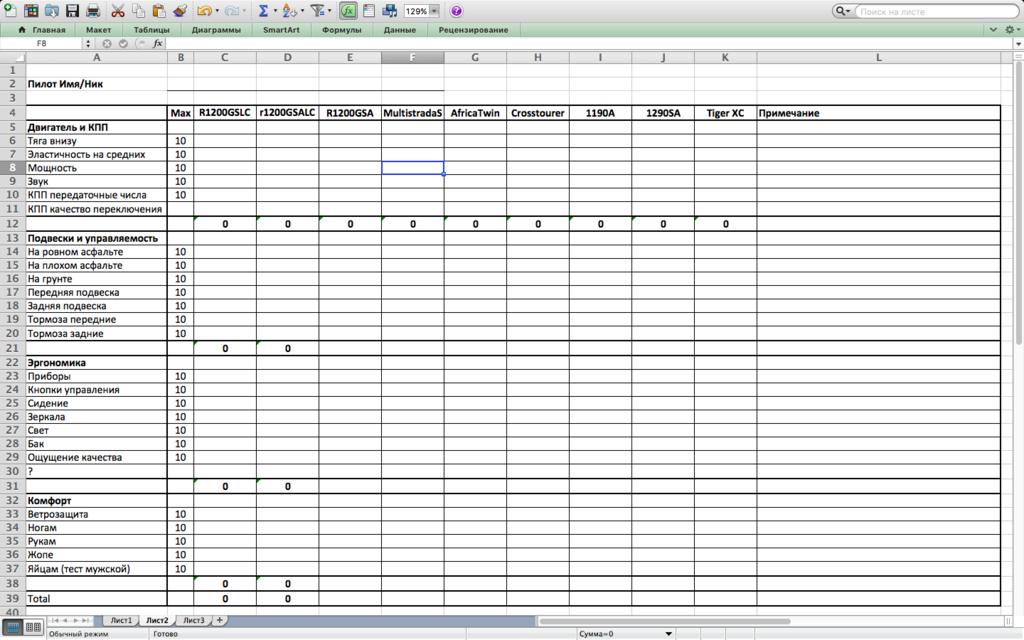Click the AutoSum sigma icon
The image size is (1024, 640).
pyautogui.click(x=263, y=11)
